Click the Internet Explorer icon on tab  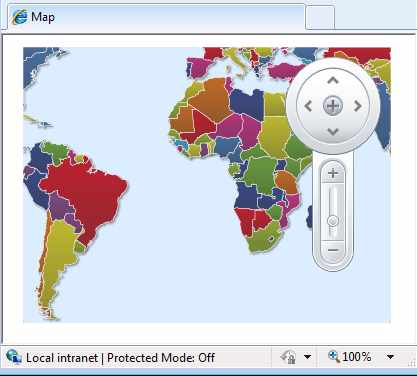click(19, 17)
